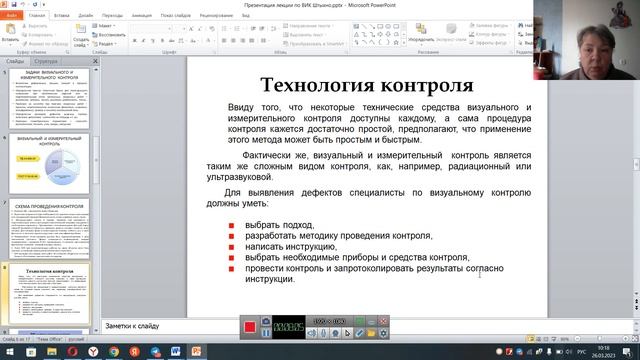The image size is (640, 360).
Task: Toggle underline formatting
Action: [x=153, y=41]
